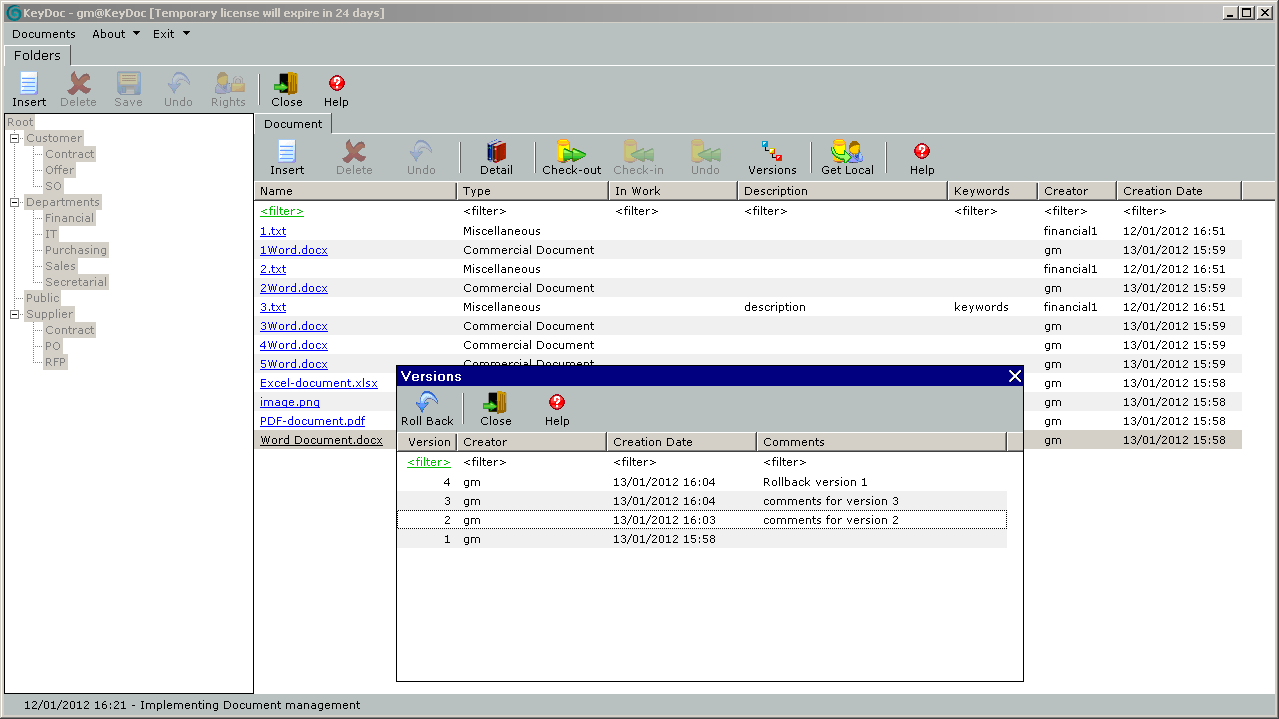The height and width of the screenshot is (719, 1279).
Task: Open the Documents menu
Action: tap(44, 34)
